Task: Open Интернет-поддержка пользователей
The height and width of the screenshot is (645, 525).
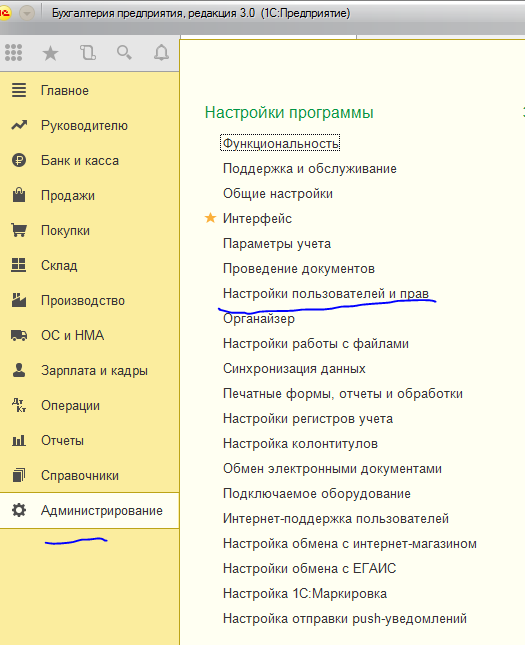Action: [x=335, y=518]
